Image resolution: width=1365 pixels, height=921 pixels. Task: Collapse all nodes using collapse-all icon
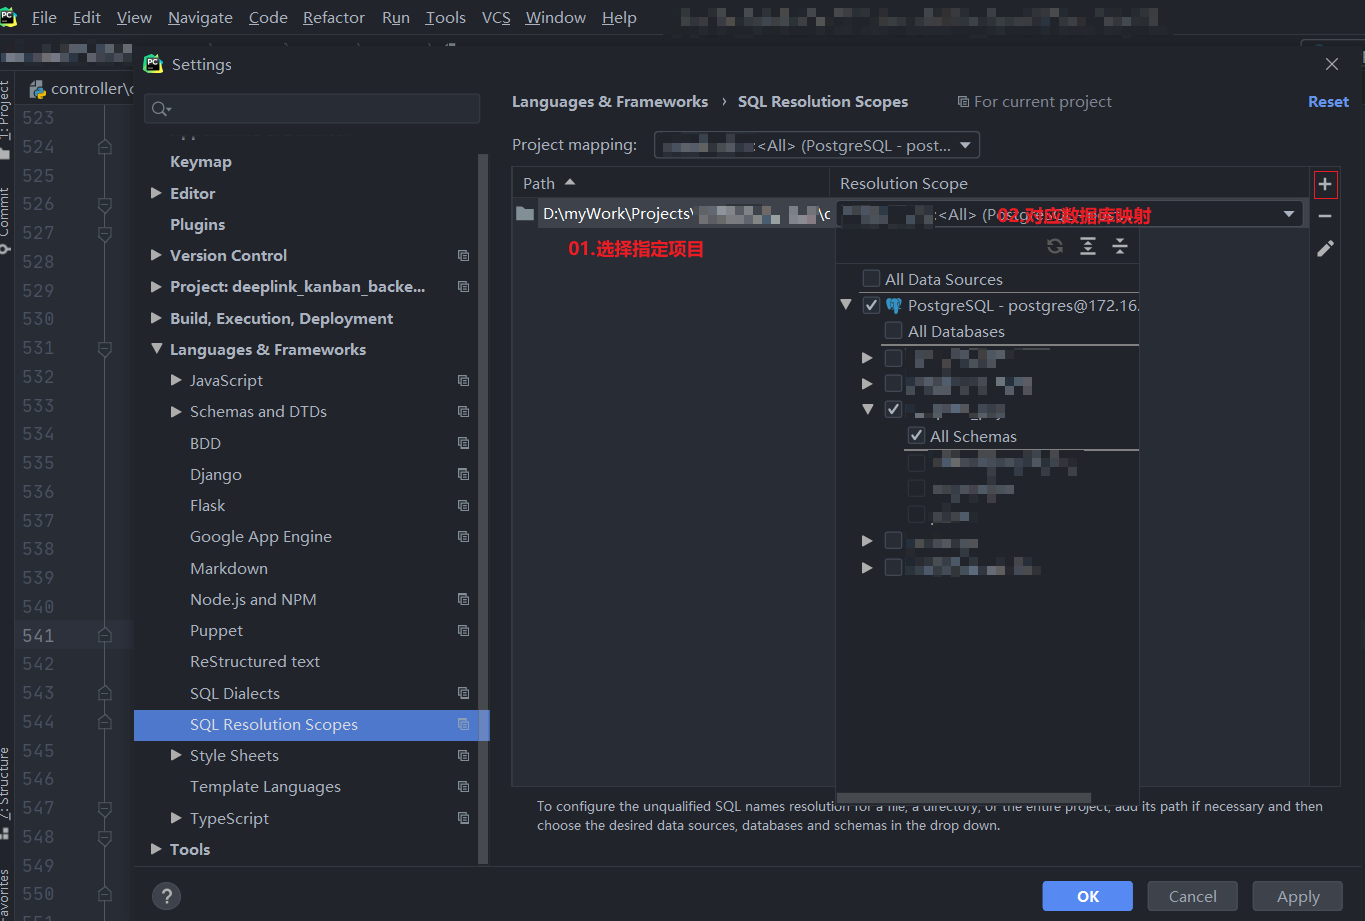click(x=1118, y=246)
